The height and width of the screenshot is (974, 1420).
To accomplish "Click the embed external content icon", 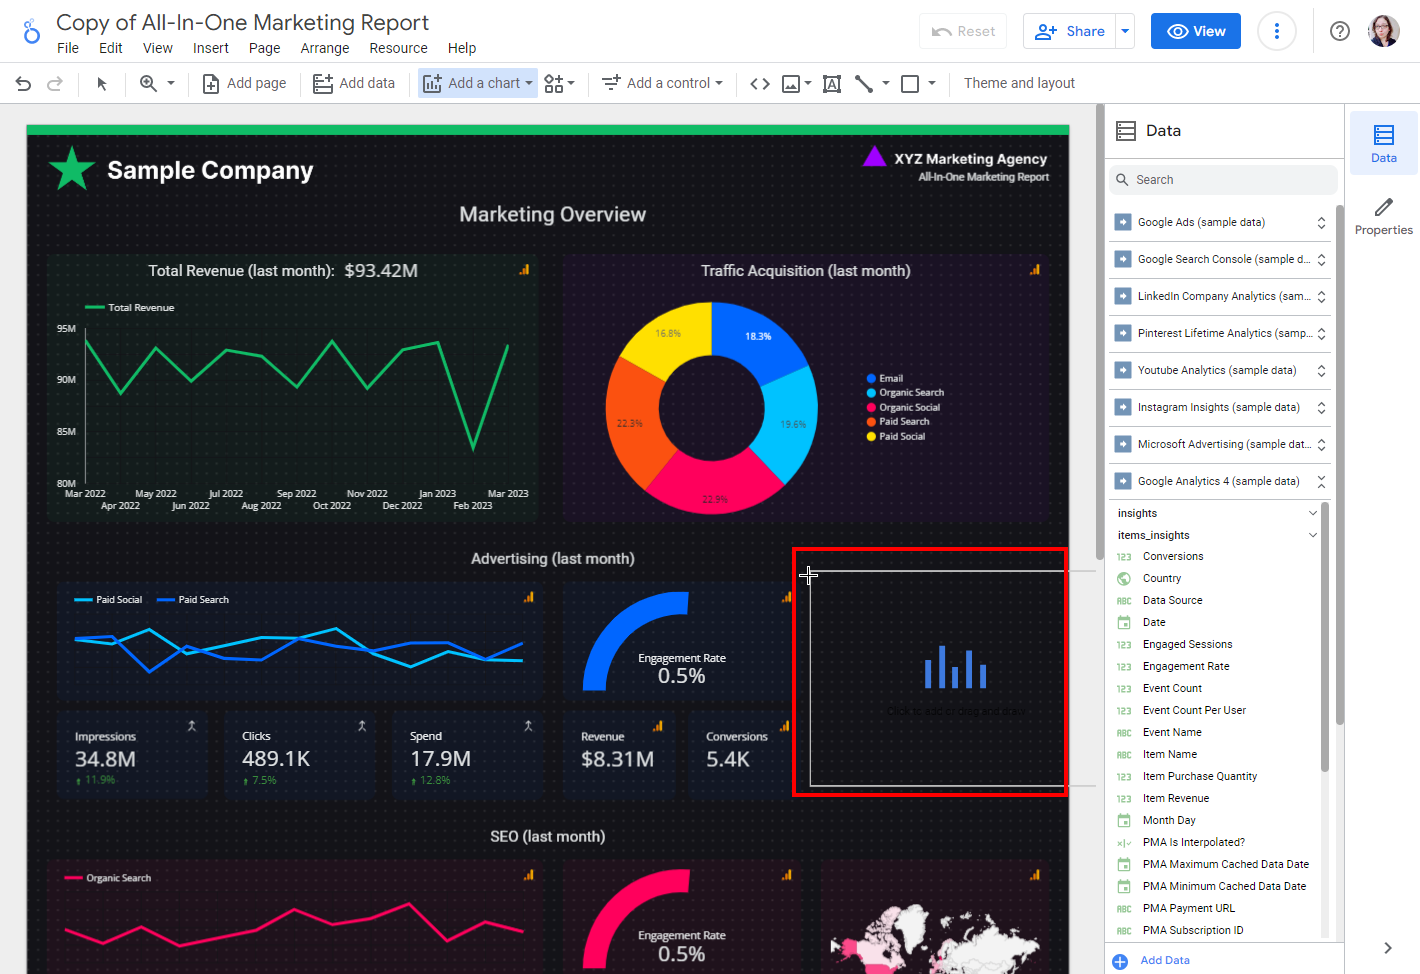I will click(x=759, y=83).
